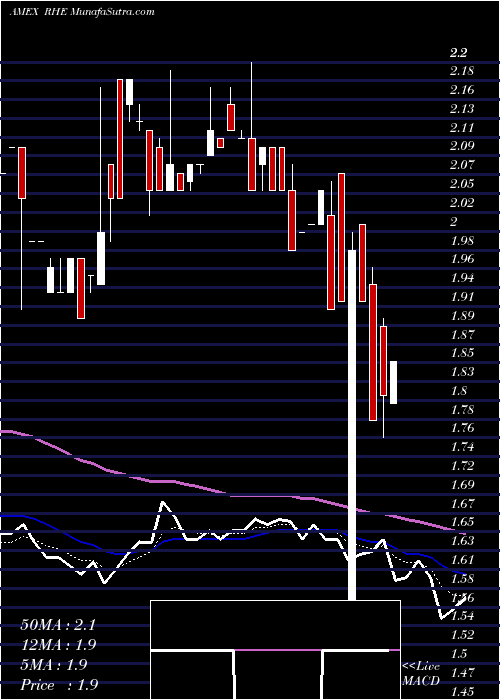This screenshot has width=500, height=700.
Task: Click the 2.16 price axis label
Action: (462, 91)
